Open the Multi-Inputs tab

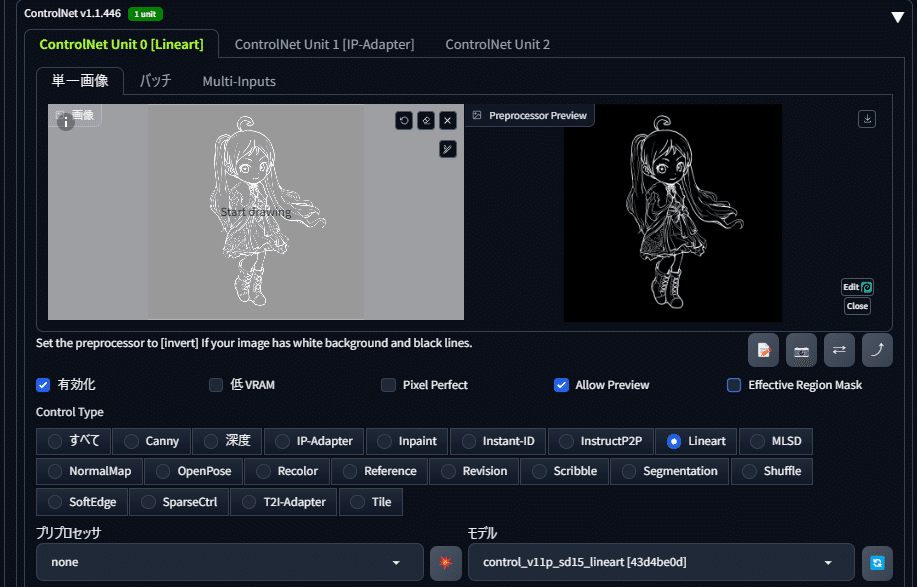pos(239,81)
